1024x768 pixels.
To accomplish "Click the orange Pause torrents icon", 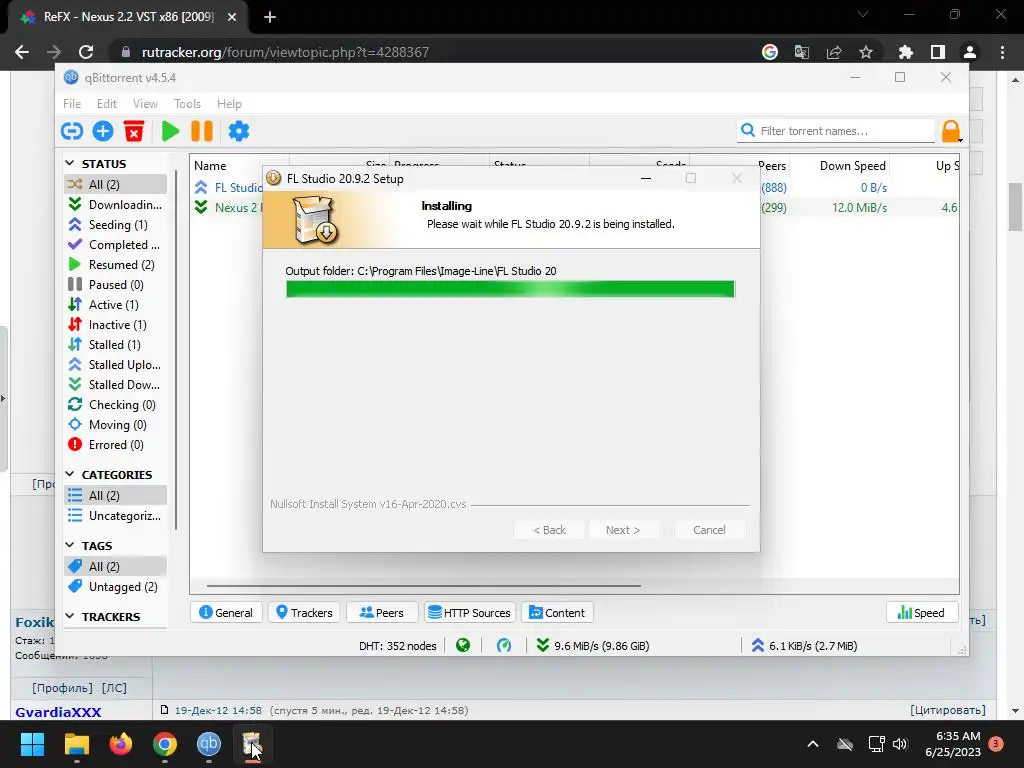I will click(202, 131).
